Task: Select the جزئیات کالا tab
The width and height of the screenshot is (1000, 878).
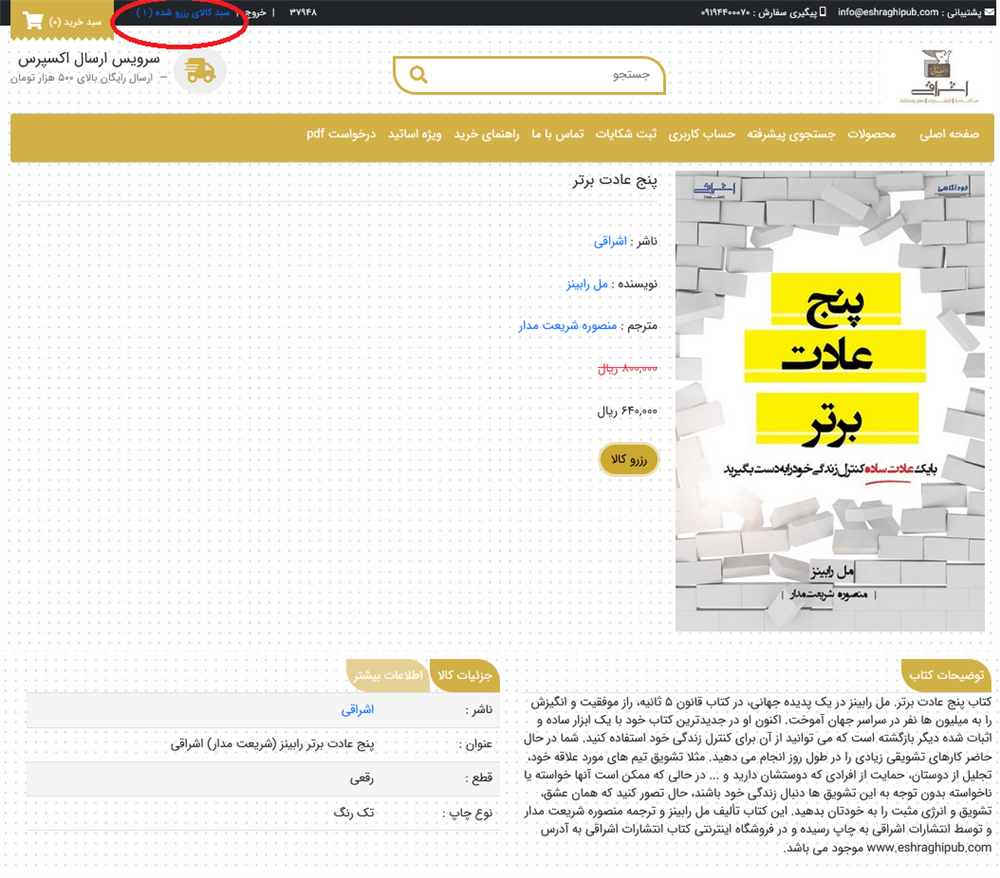Action: click(x=463, y=675)
